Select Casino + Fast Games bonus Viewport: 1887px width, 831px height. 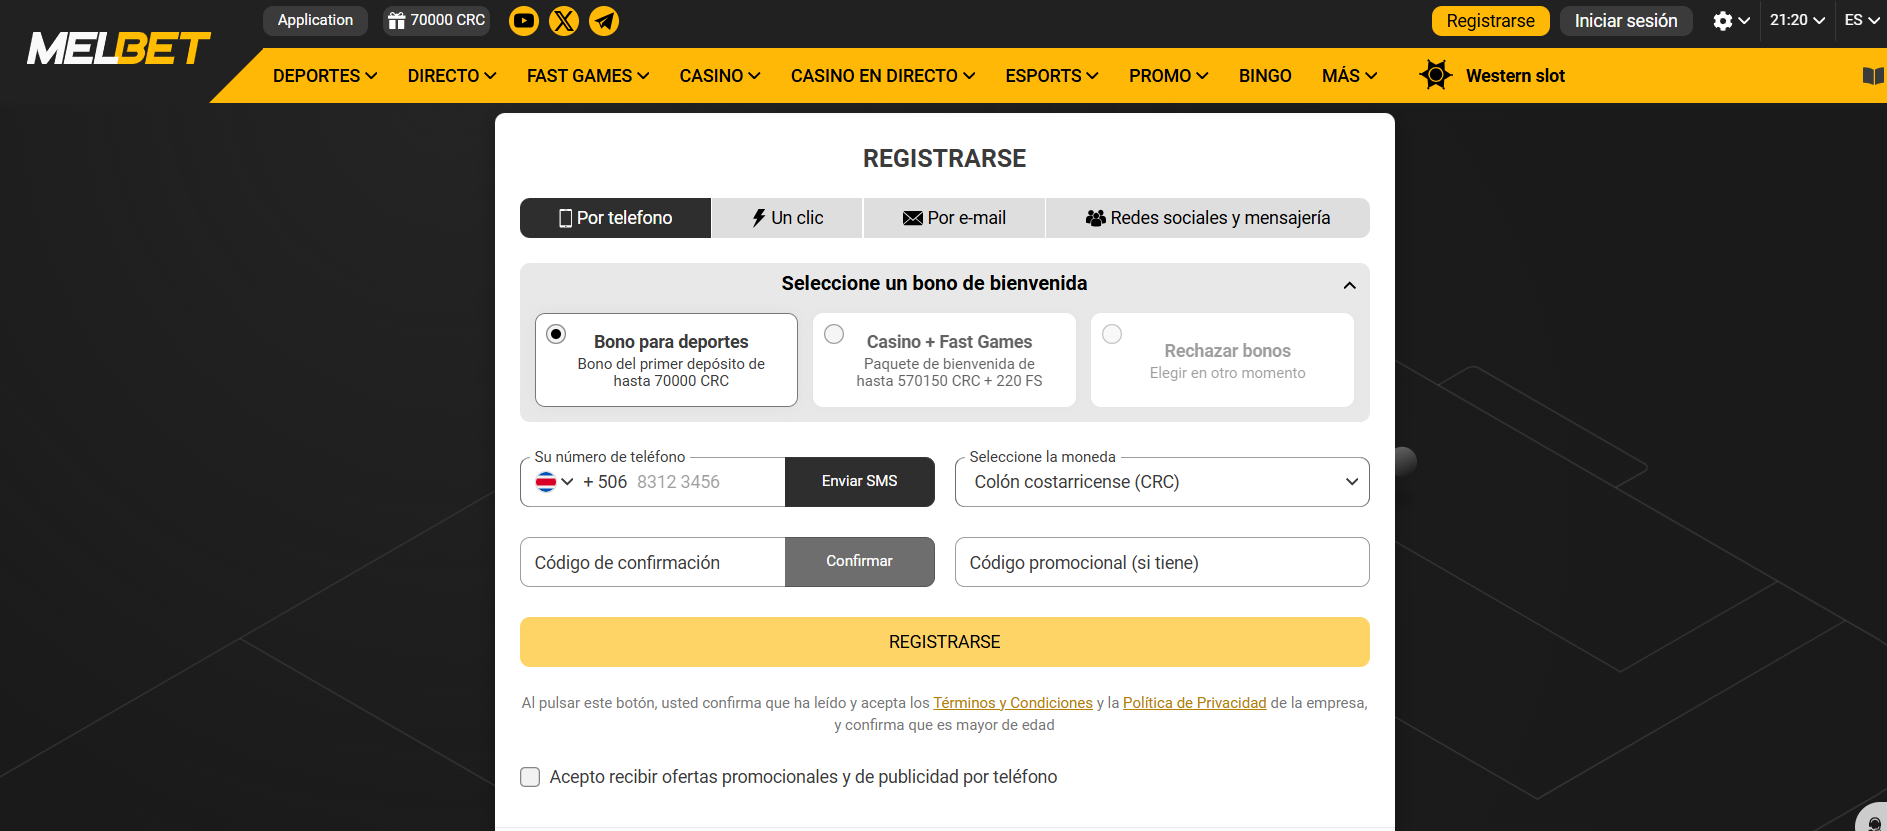click(944, 360)
